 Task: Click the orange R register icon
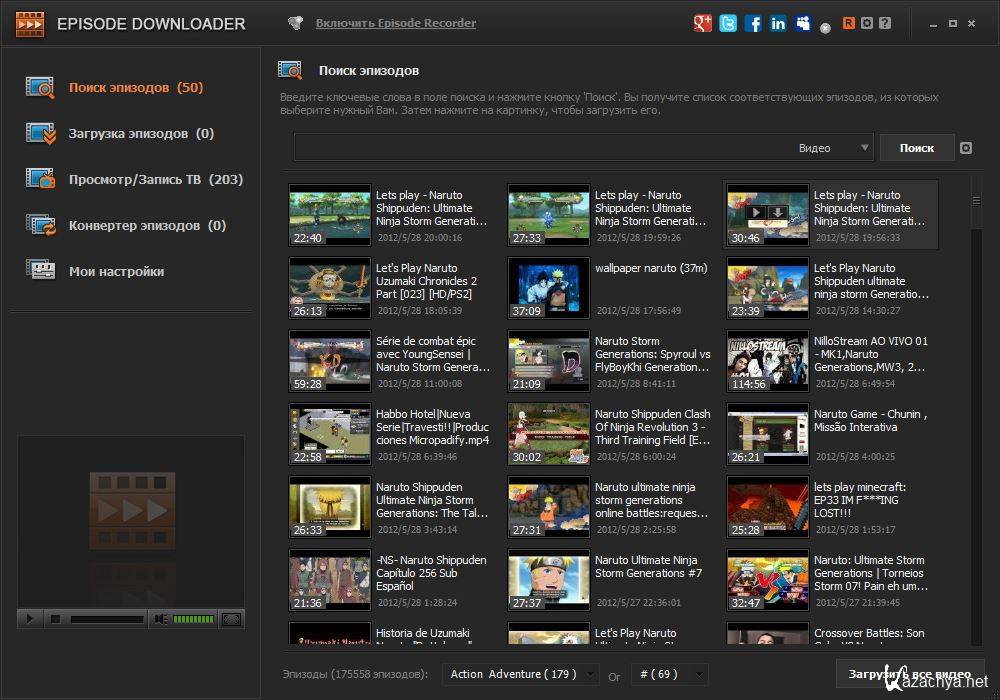point(849,23)
